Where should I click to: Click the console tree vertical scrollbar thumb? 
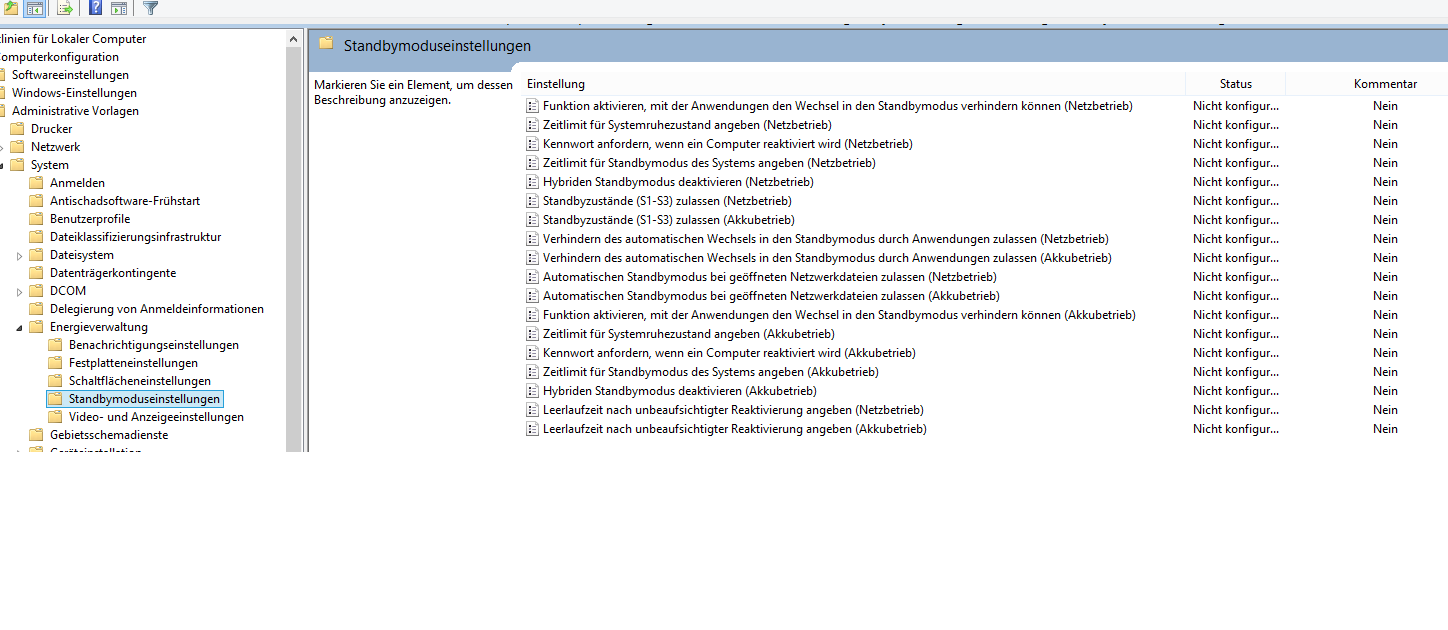(x=293, y=250)
